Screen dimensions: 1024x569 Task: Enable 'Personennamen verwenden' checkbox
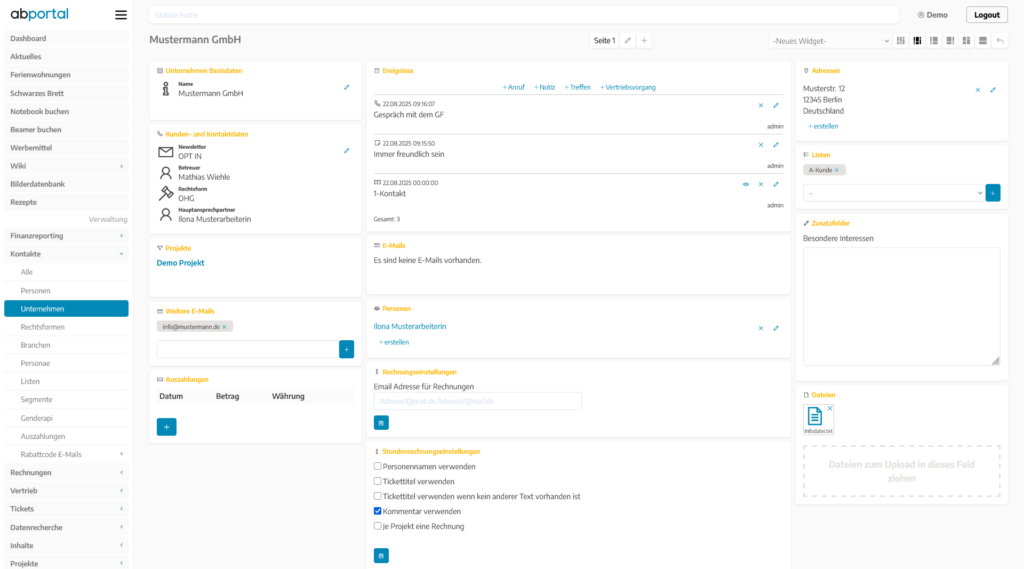pos(378,466)
